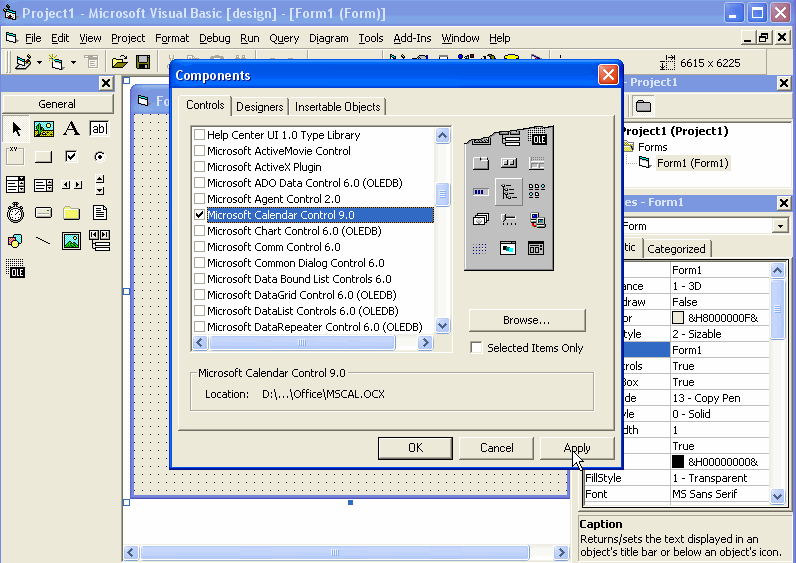Check Microsoft ActiveMovie Control
Screen dimensions: 796x563
tap(200, 151)
